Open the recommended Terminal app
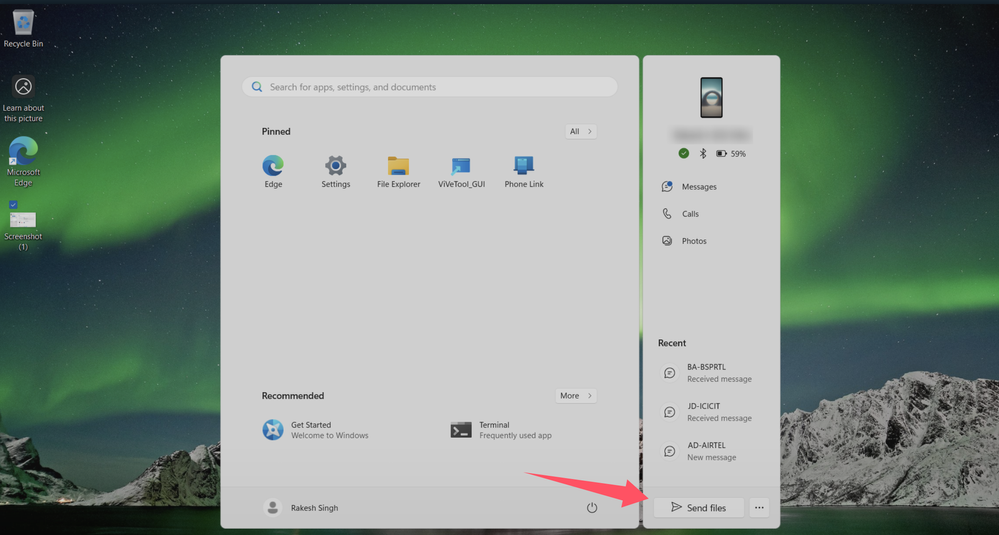This screenshot has height=535, width=999. click(x=501, y=430)
